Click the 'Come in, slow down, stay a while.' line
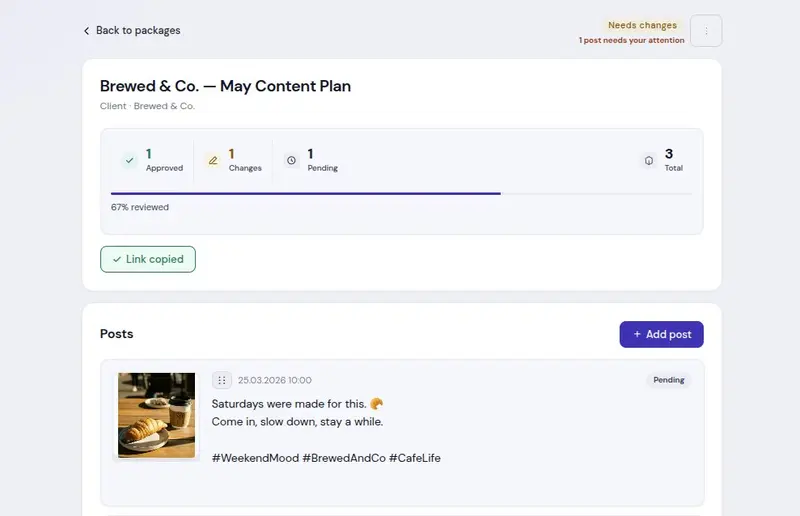Image resolution: width=800 pixels, height=516 pixels. tap(297, 422)
